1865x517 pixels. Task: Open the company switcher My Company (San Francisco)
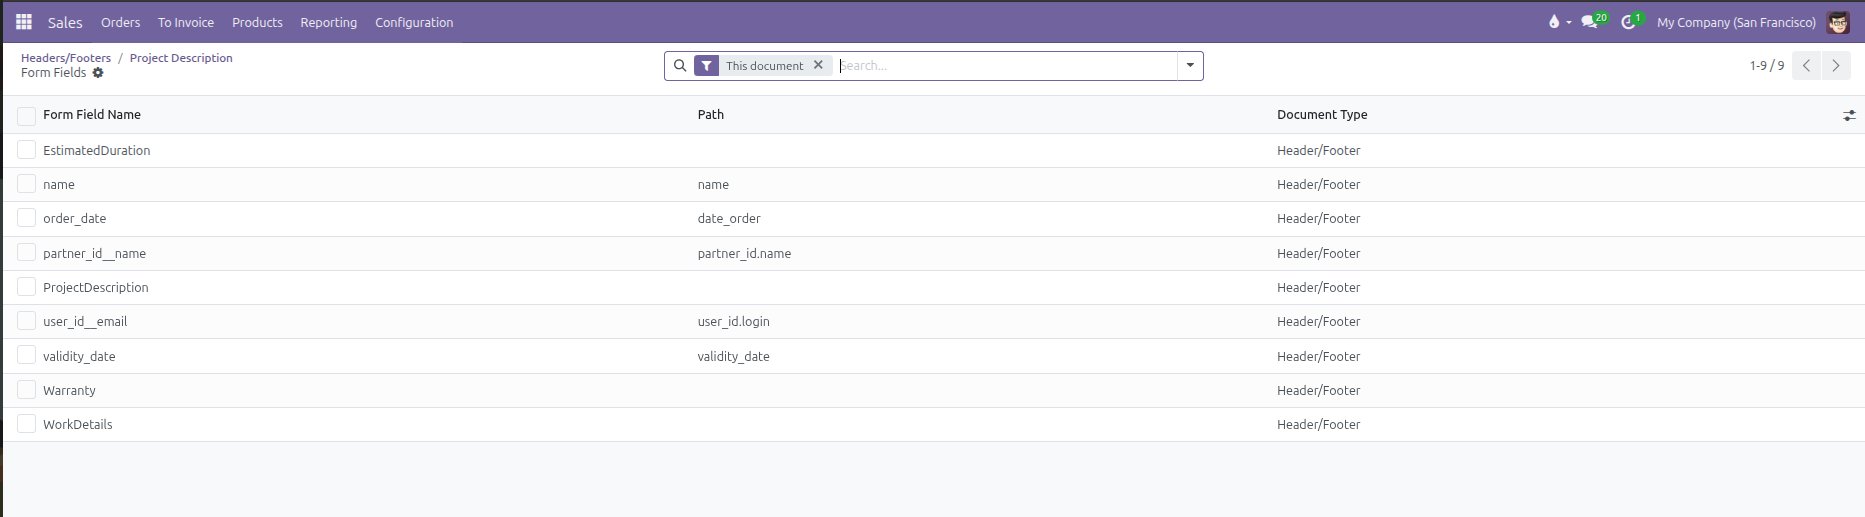1736,22
